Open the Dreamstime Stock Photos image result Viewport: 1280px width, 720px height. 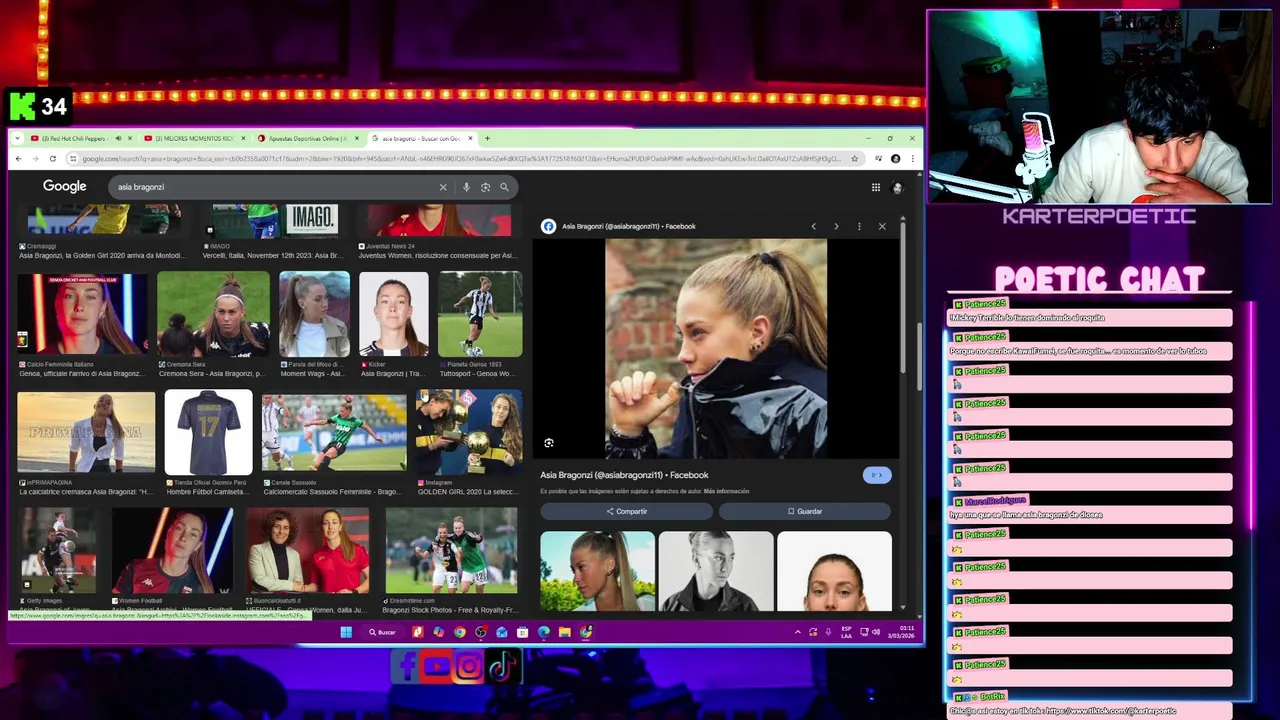(451, 550)
